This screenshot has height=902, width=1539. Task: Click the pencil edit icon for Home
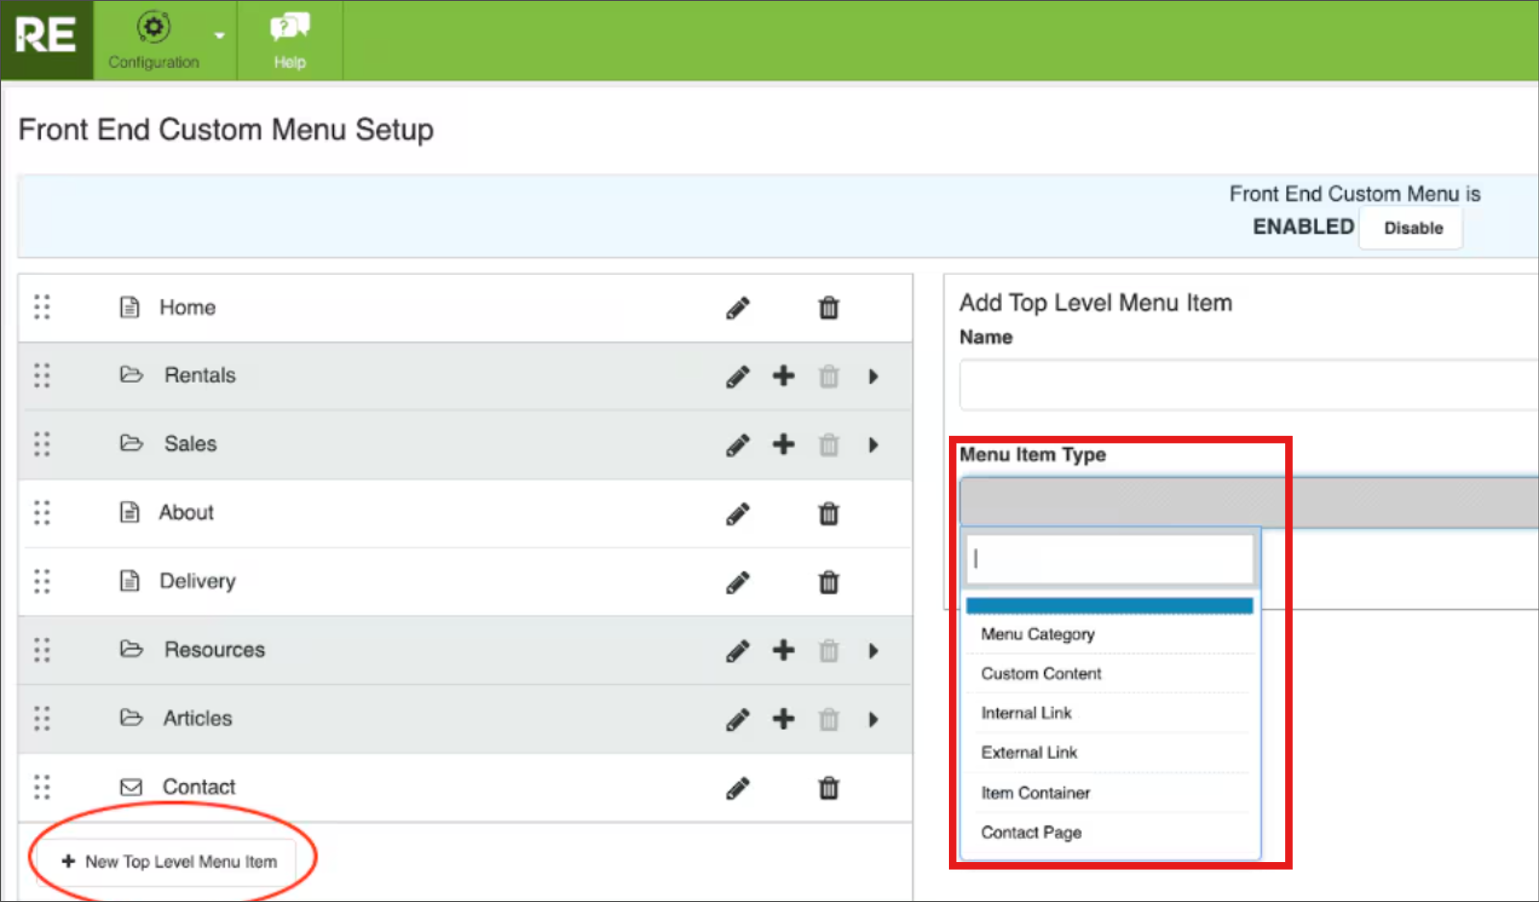pyautogui.click(x=737, y=308)
